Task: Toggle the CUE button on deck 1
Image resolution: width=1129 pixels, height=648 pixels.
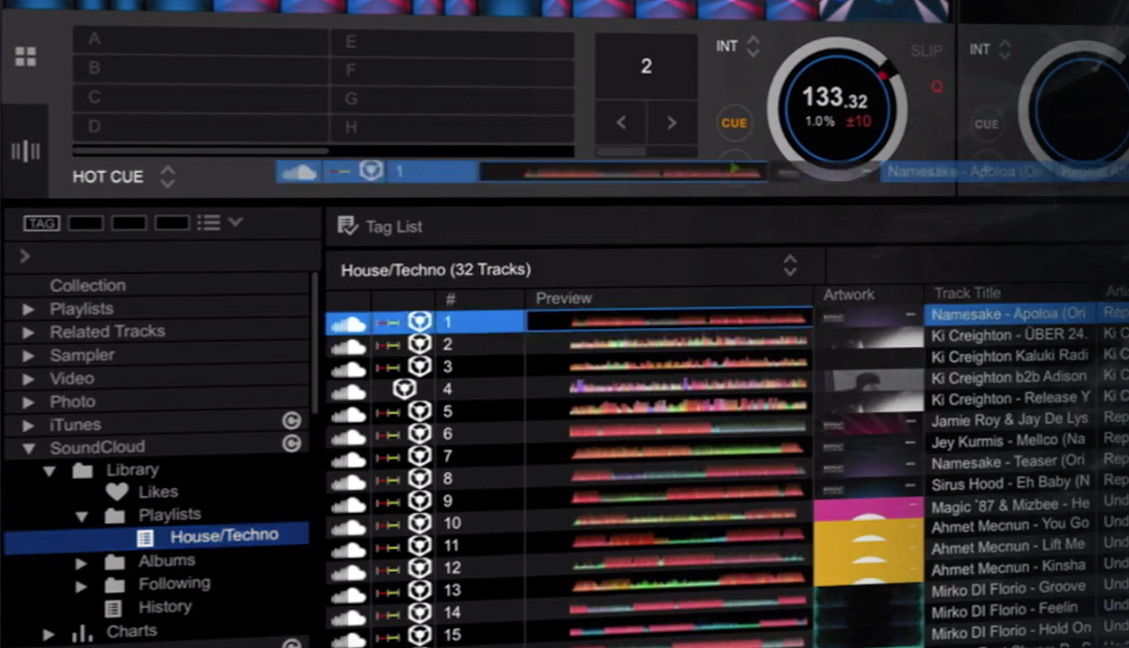Action: coord(734,123)
